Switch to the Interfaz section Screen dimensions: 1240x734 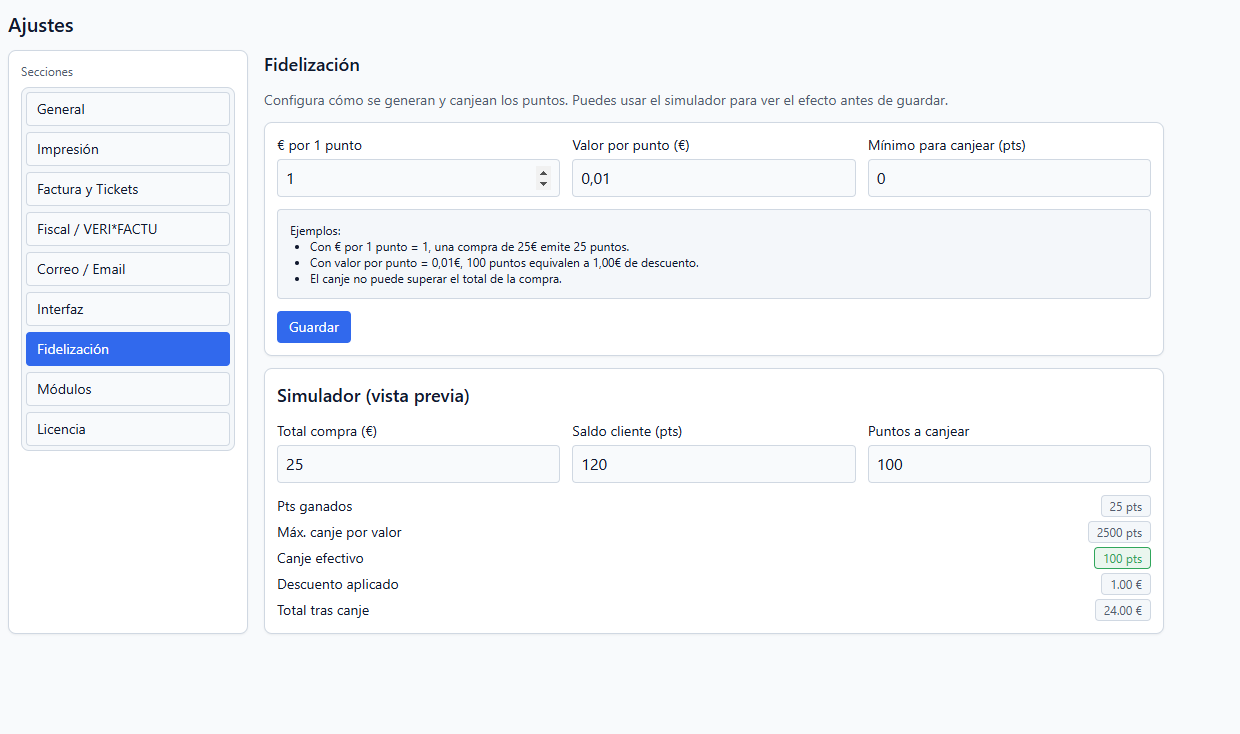[x=128, y=309]
